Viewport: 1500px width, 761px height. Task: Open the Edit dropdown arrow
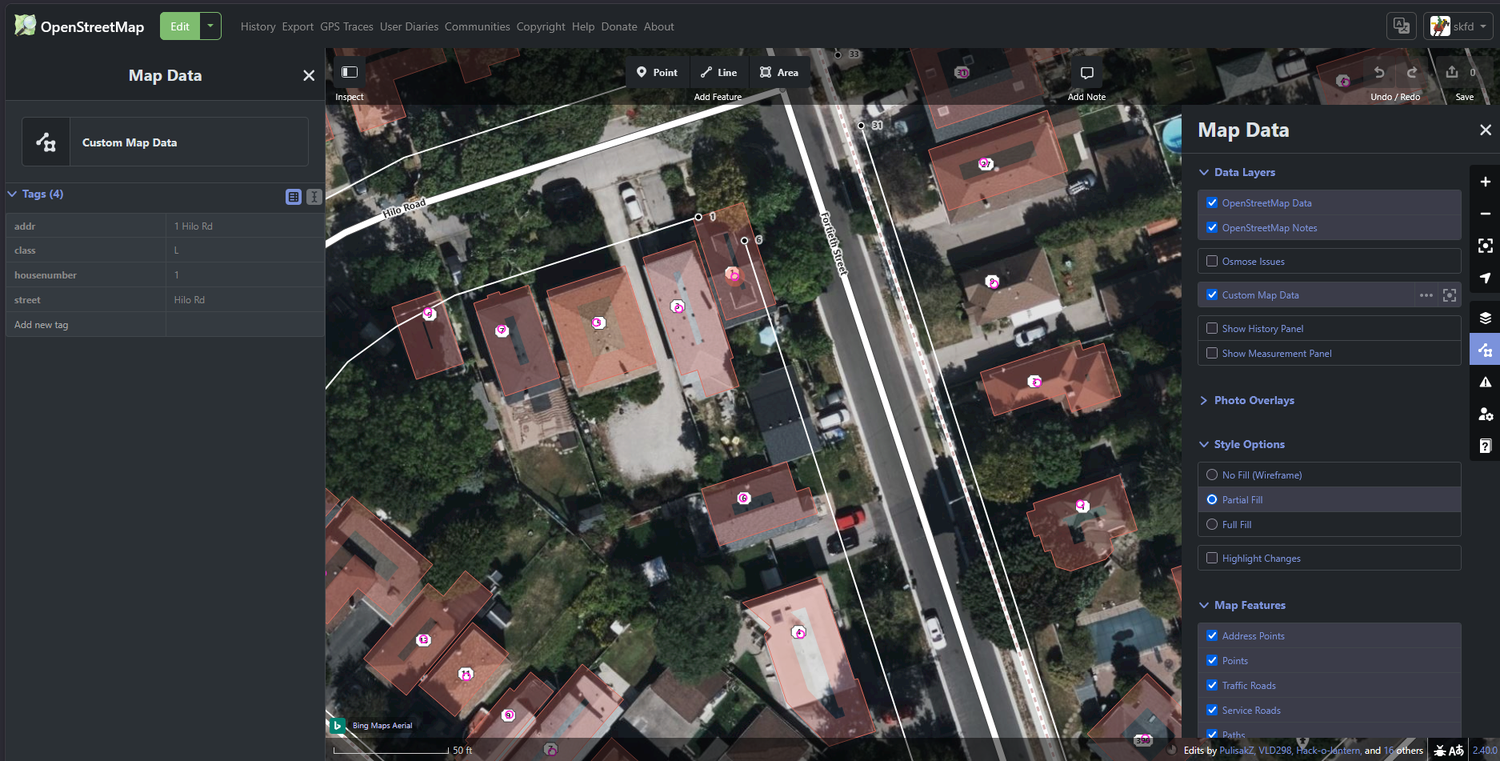(x=210, y=27)
